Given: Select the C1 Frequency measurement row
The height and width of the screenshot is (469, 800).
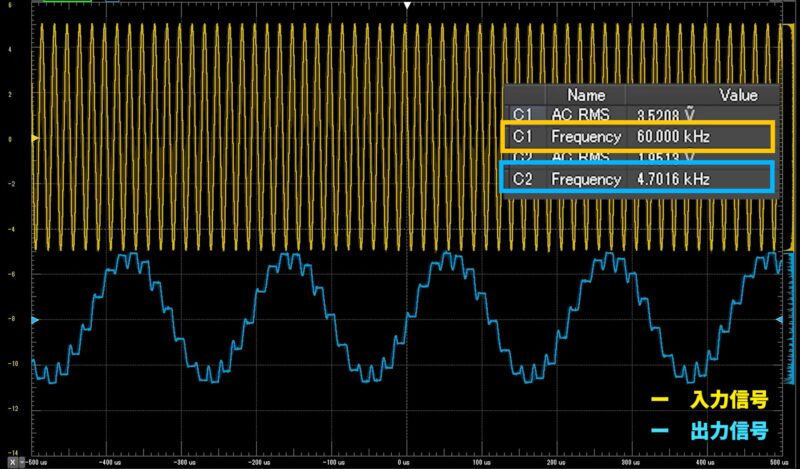Looking at the screenshot, I should tap(636, 136).
